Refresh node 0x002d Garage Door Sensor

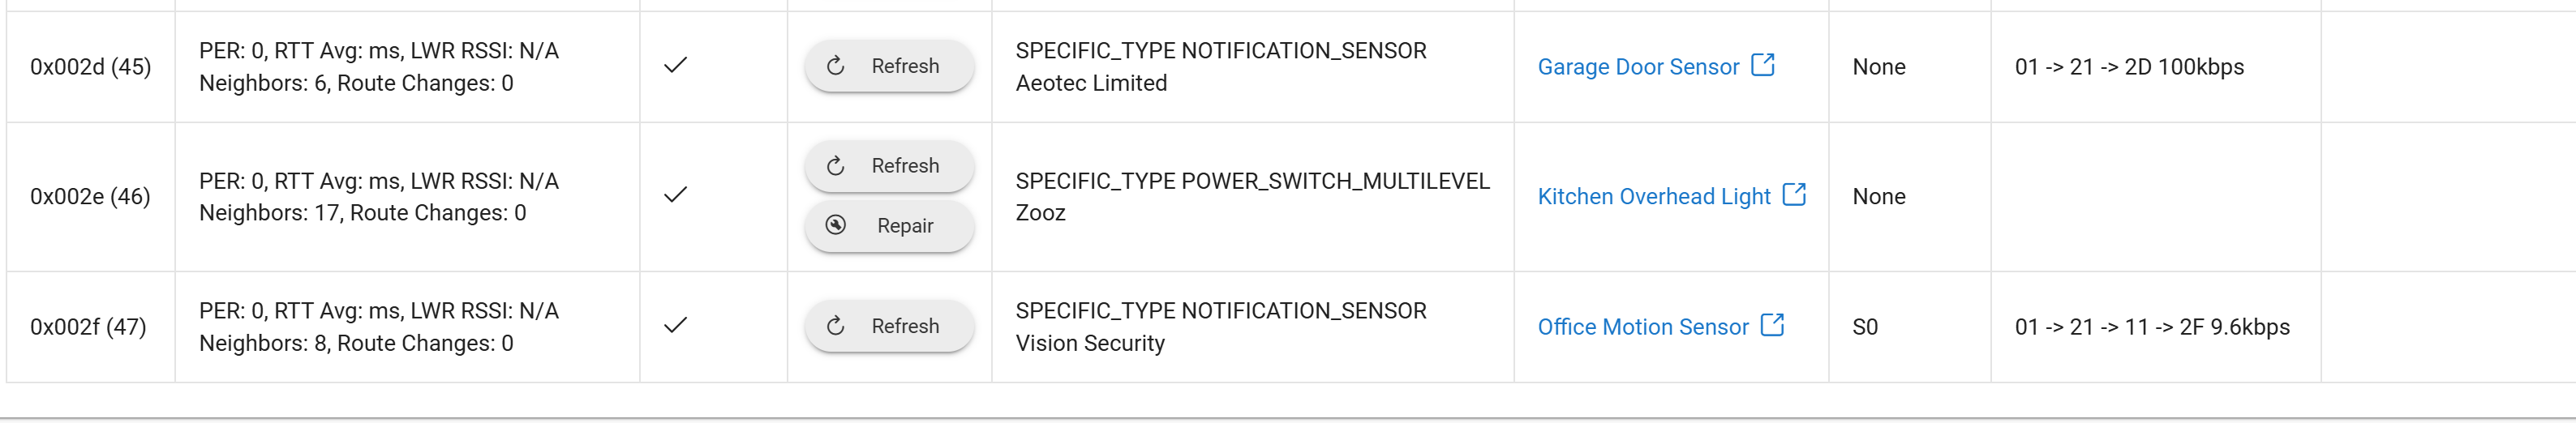tap(888, 66)
